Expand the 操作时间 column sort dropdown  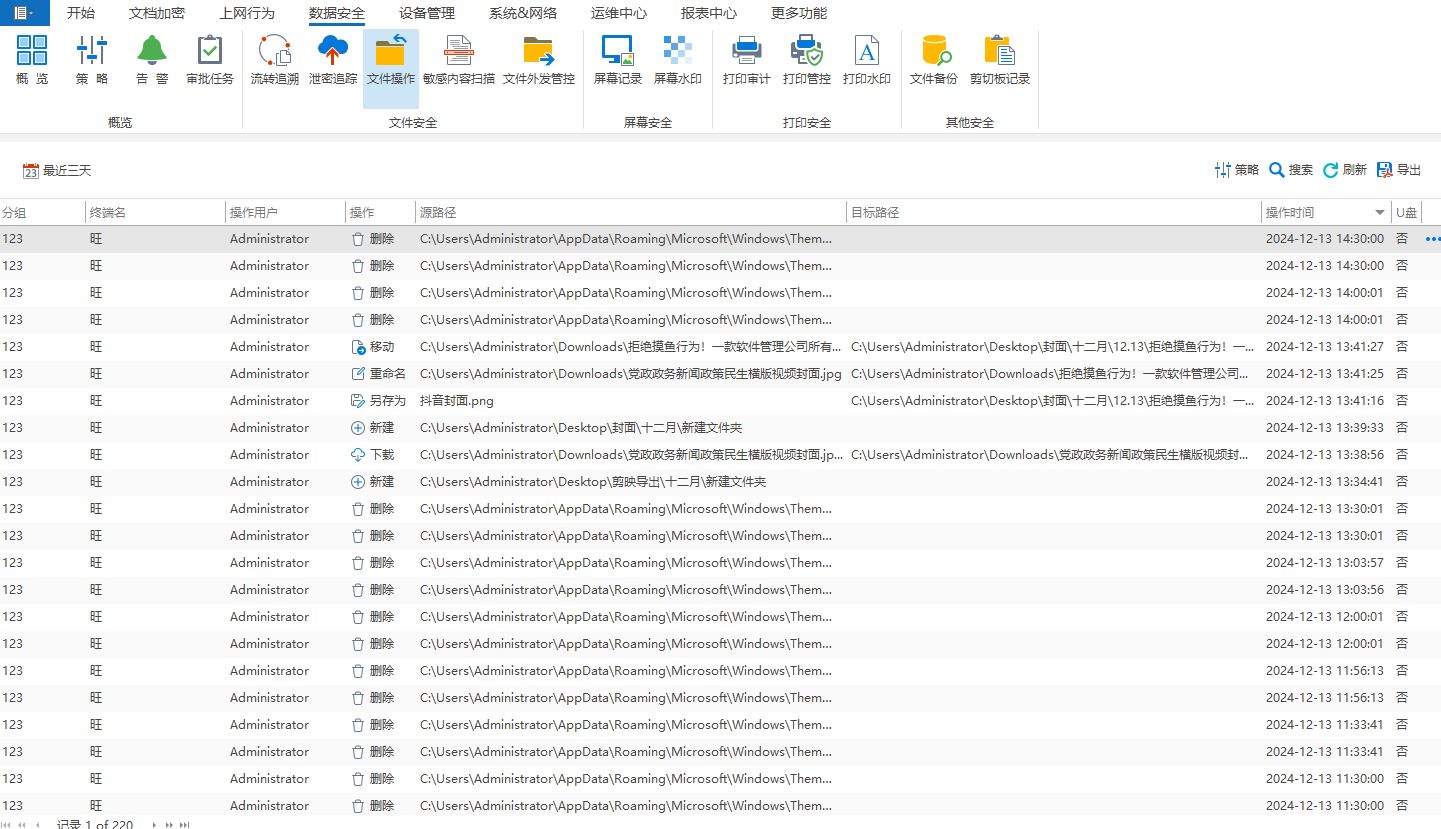click(1380, 213)
